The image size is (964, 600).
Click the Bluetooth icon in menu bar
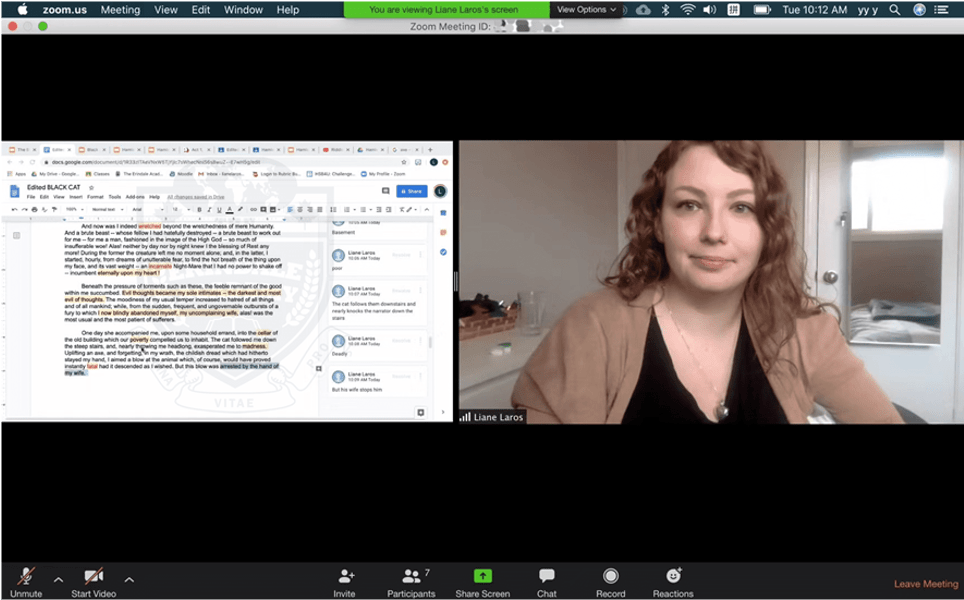[x=666, y=9]
